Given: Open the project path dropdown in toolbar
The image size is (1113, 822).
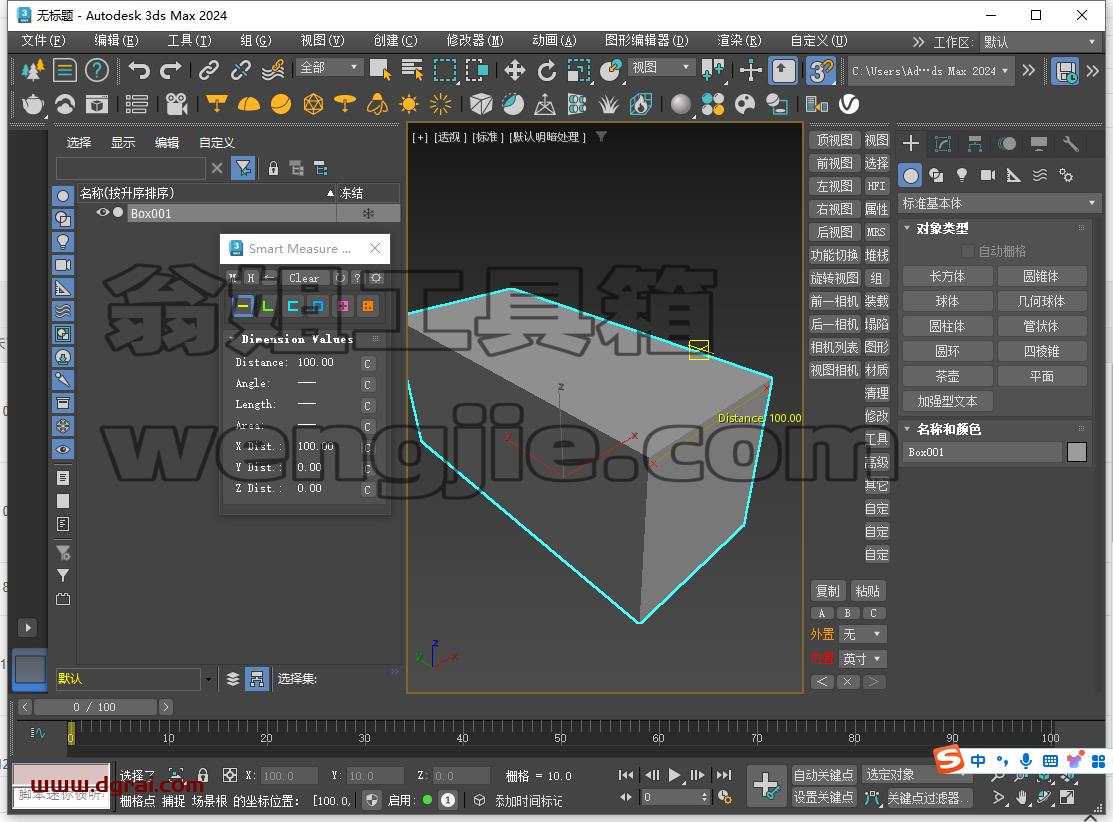Looking at the screenshot, I should pyautogui.click(x=930, y=71).
